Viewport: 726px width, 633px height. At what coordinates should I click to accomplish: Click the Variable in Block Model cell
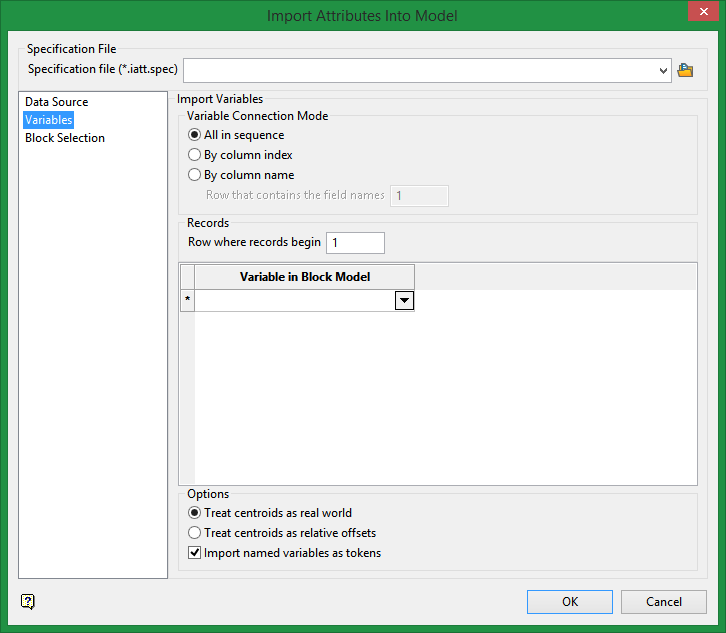[295, 300]
